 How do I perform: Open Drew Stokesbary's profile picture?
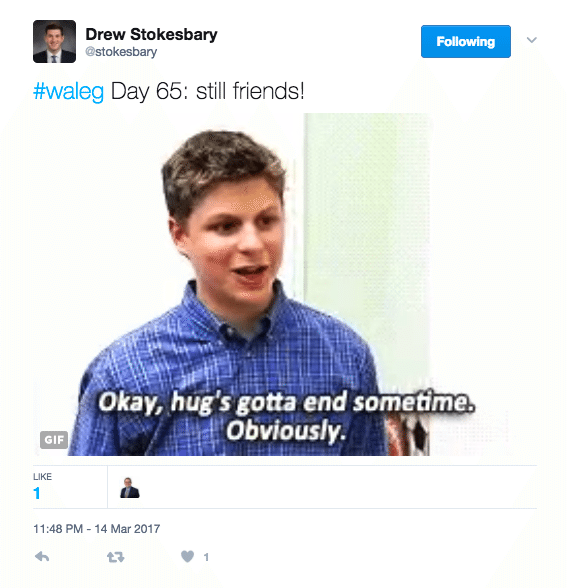tap(54, 41)
